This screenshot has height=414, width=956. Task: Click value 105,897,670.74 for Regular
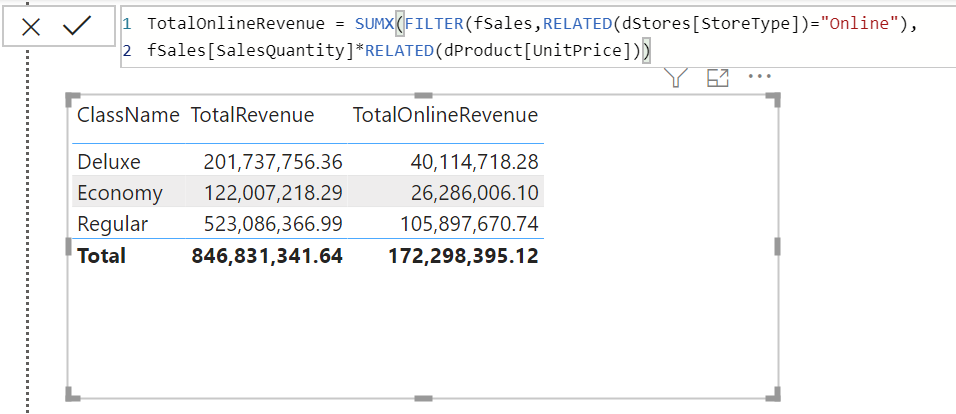click(x=469, y=224)
